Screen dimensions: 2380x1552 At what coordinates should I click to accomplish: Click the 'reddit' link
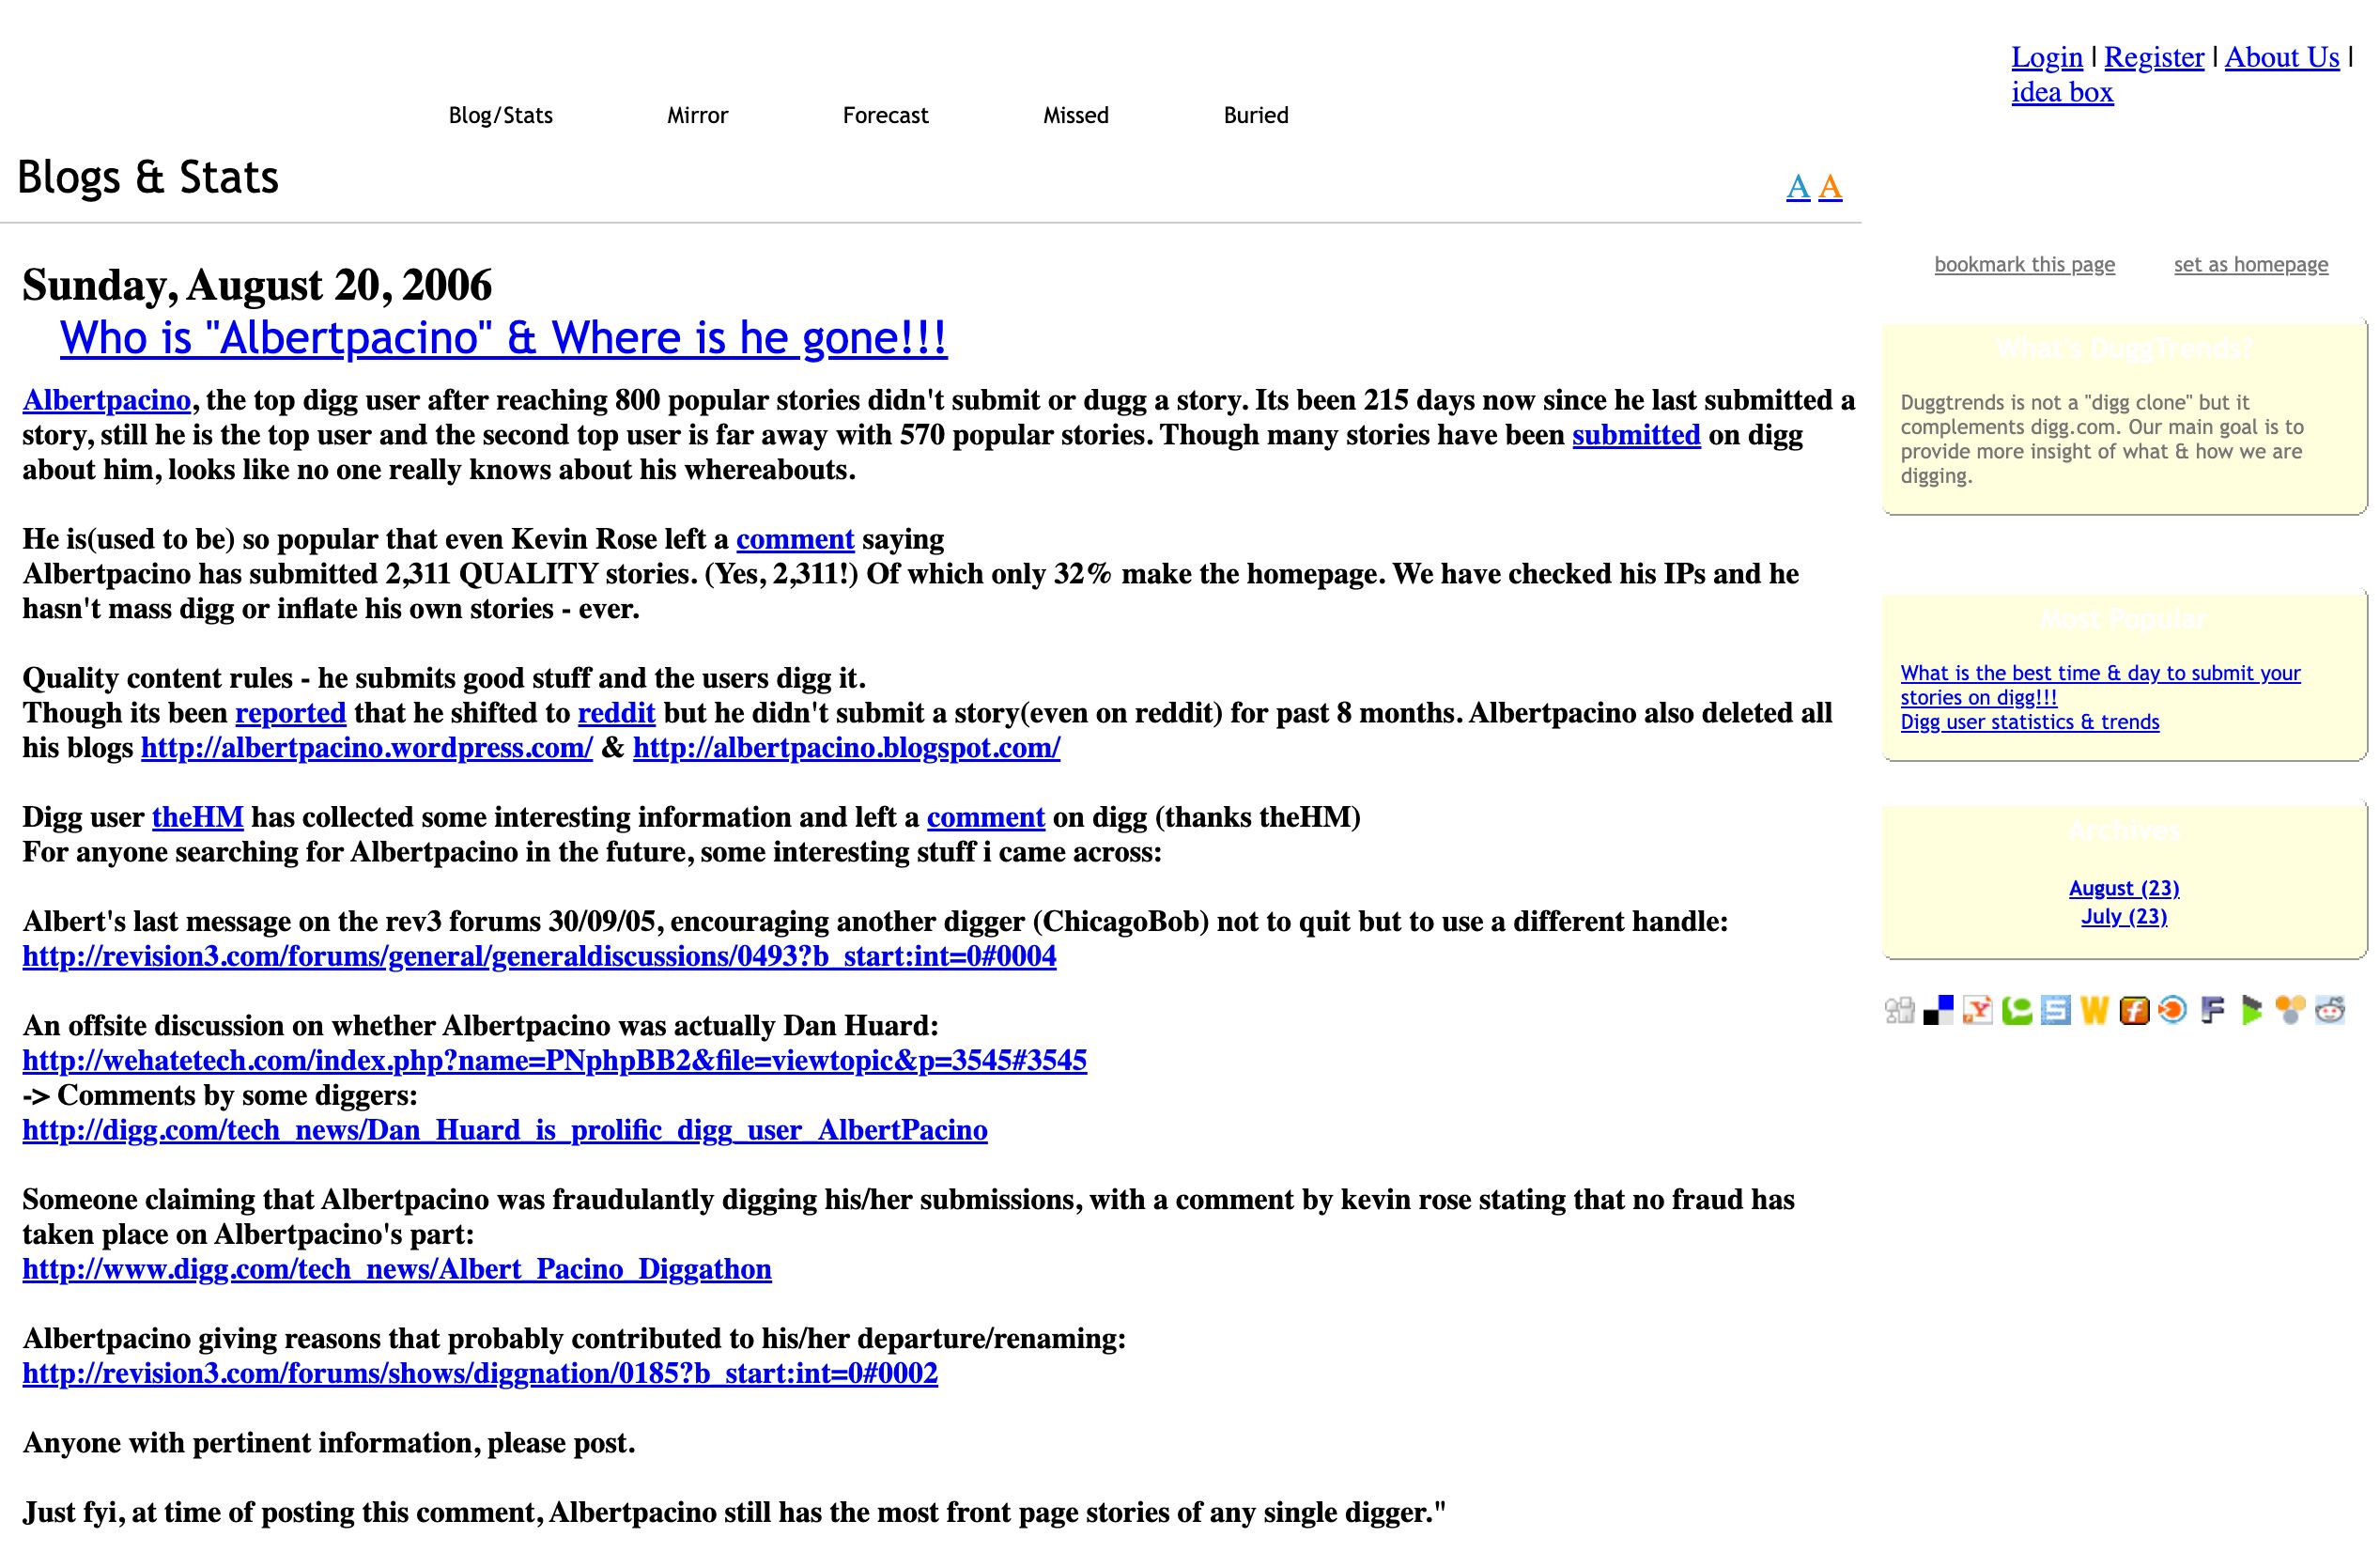coord(616,713)
